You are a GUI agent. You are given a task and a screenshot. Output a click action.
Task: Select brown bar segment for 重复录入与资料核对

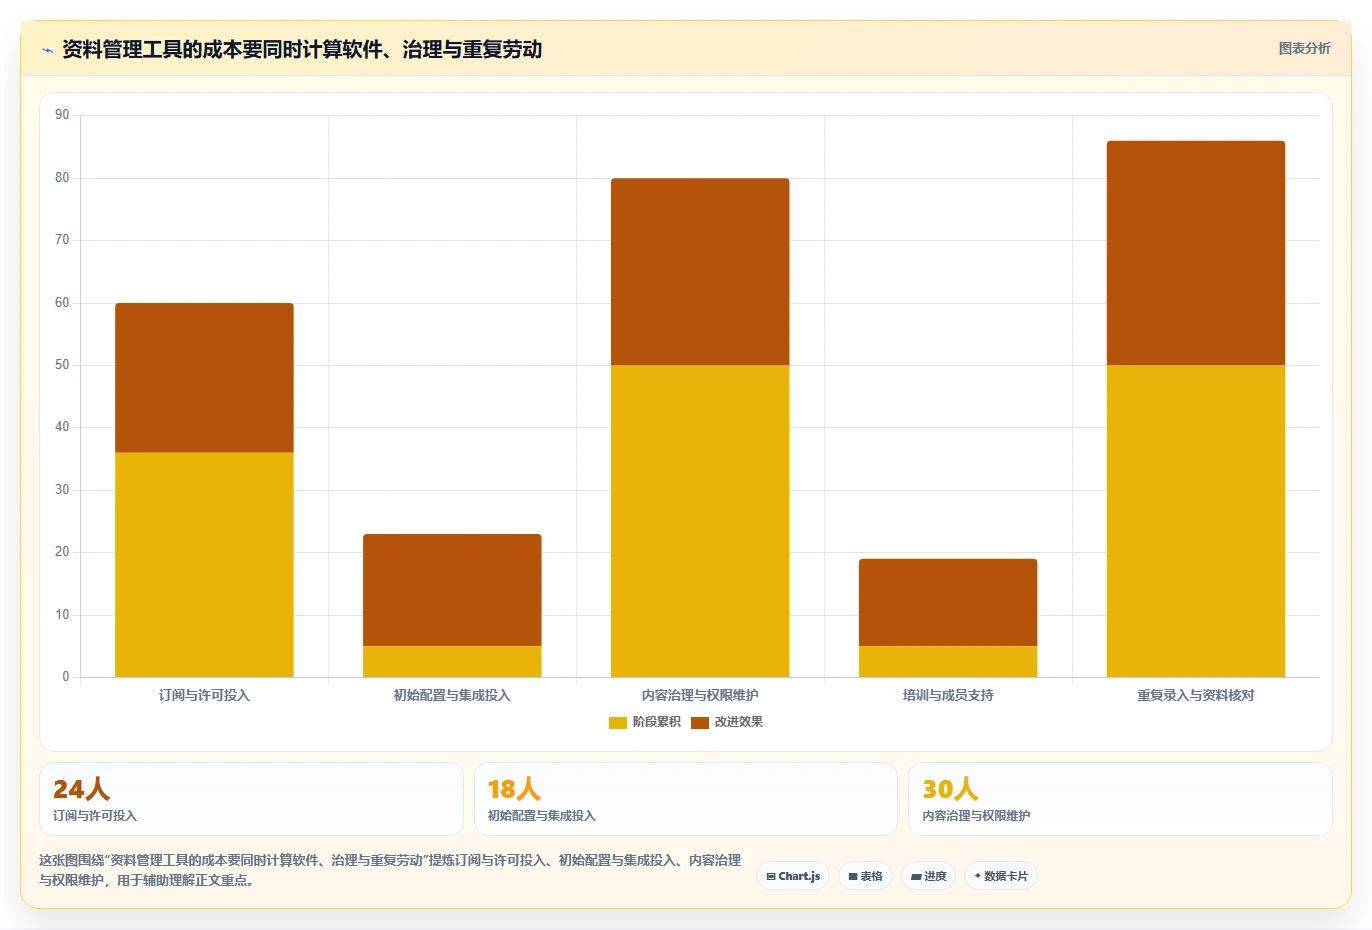(1196, 253)
